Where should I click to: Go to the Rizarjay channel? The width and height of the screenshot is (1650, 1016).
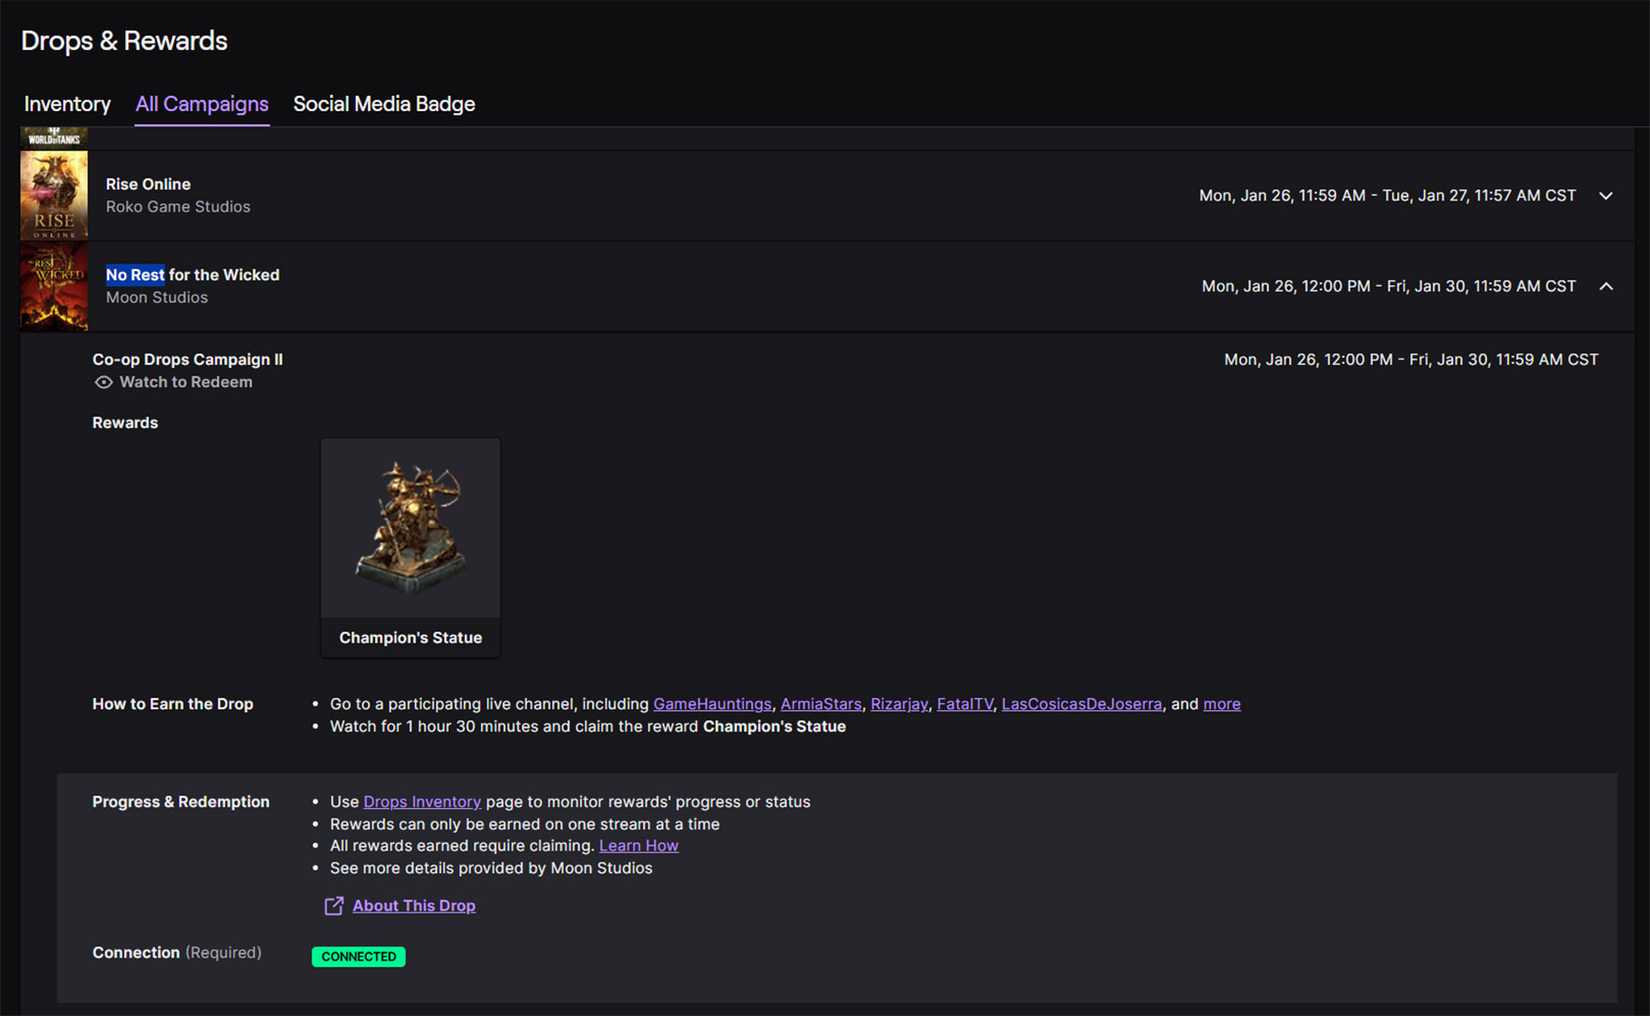tap(899, 704)
